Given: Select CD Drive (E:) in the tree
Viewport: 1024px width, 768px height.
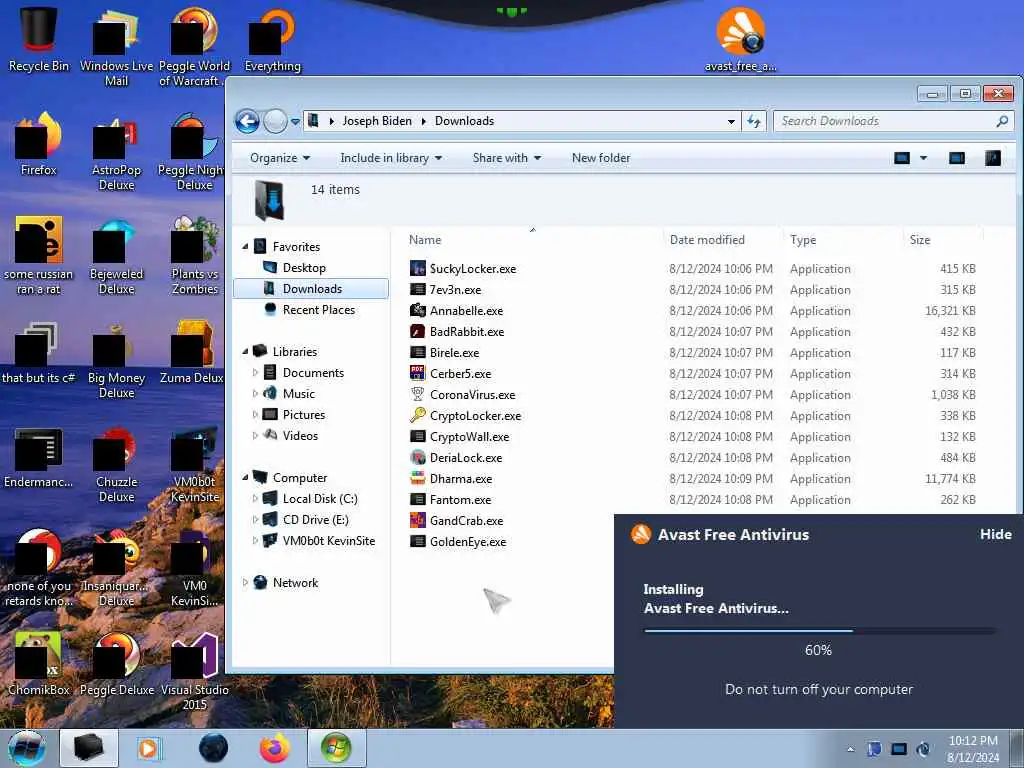Looking at the screenshot, I should point(315,519).
